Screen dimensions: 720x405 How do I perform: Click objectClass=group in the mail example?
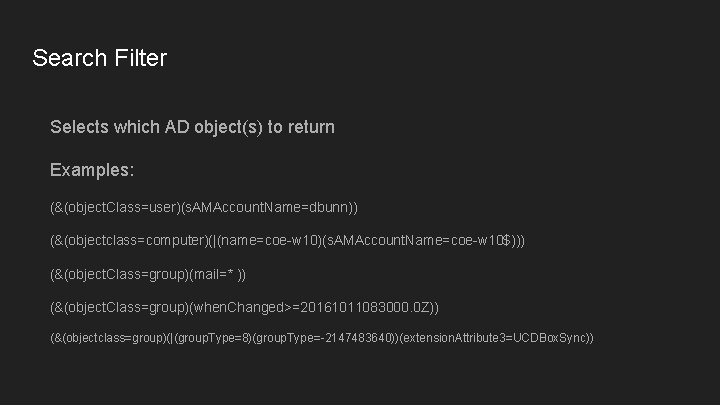point(126,275)
